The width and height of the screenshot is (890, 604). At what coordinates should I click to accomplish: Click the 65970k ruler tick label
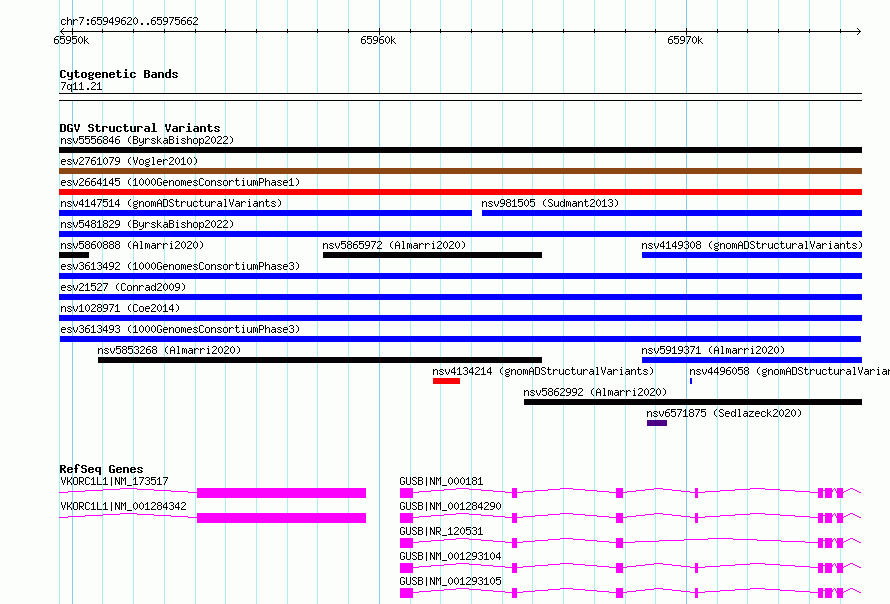click(685, 40)
